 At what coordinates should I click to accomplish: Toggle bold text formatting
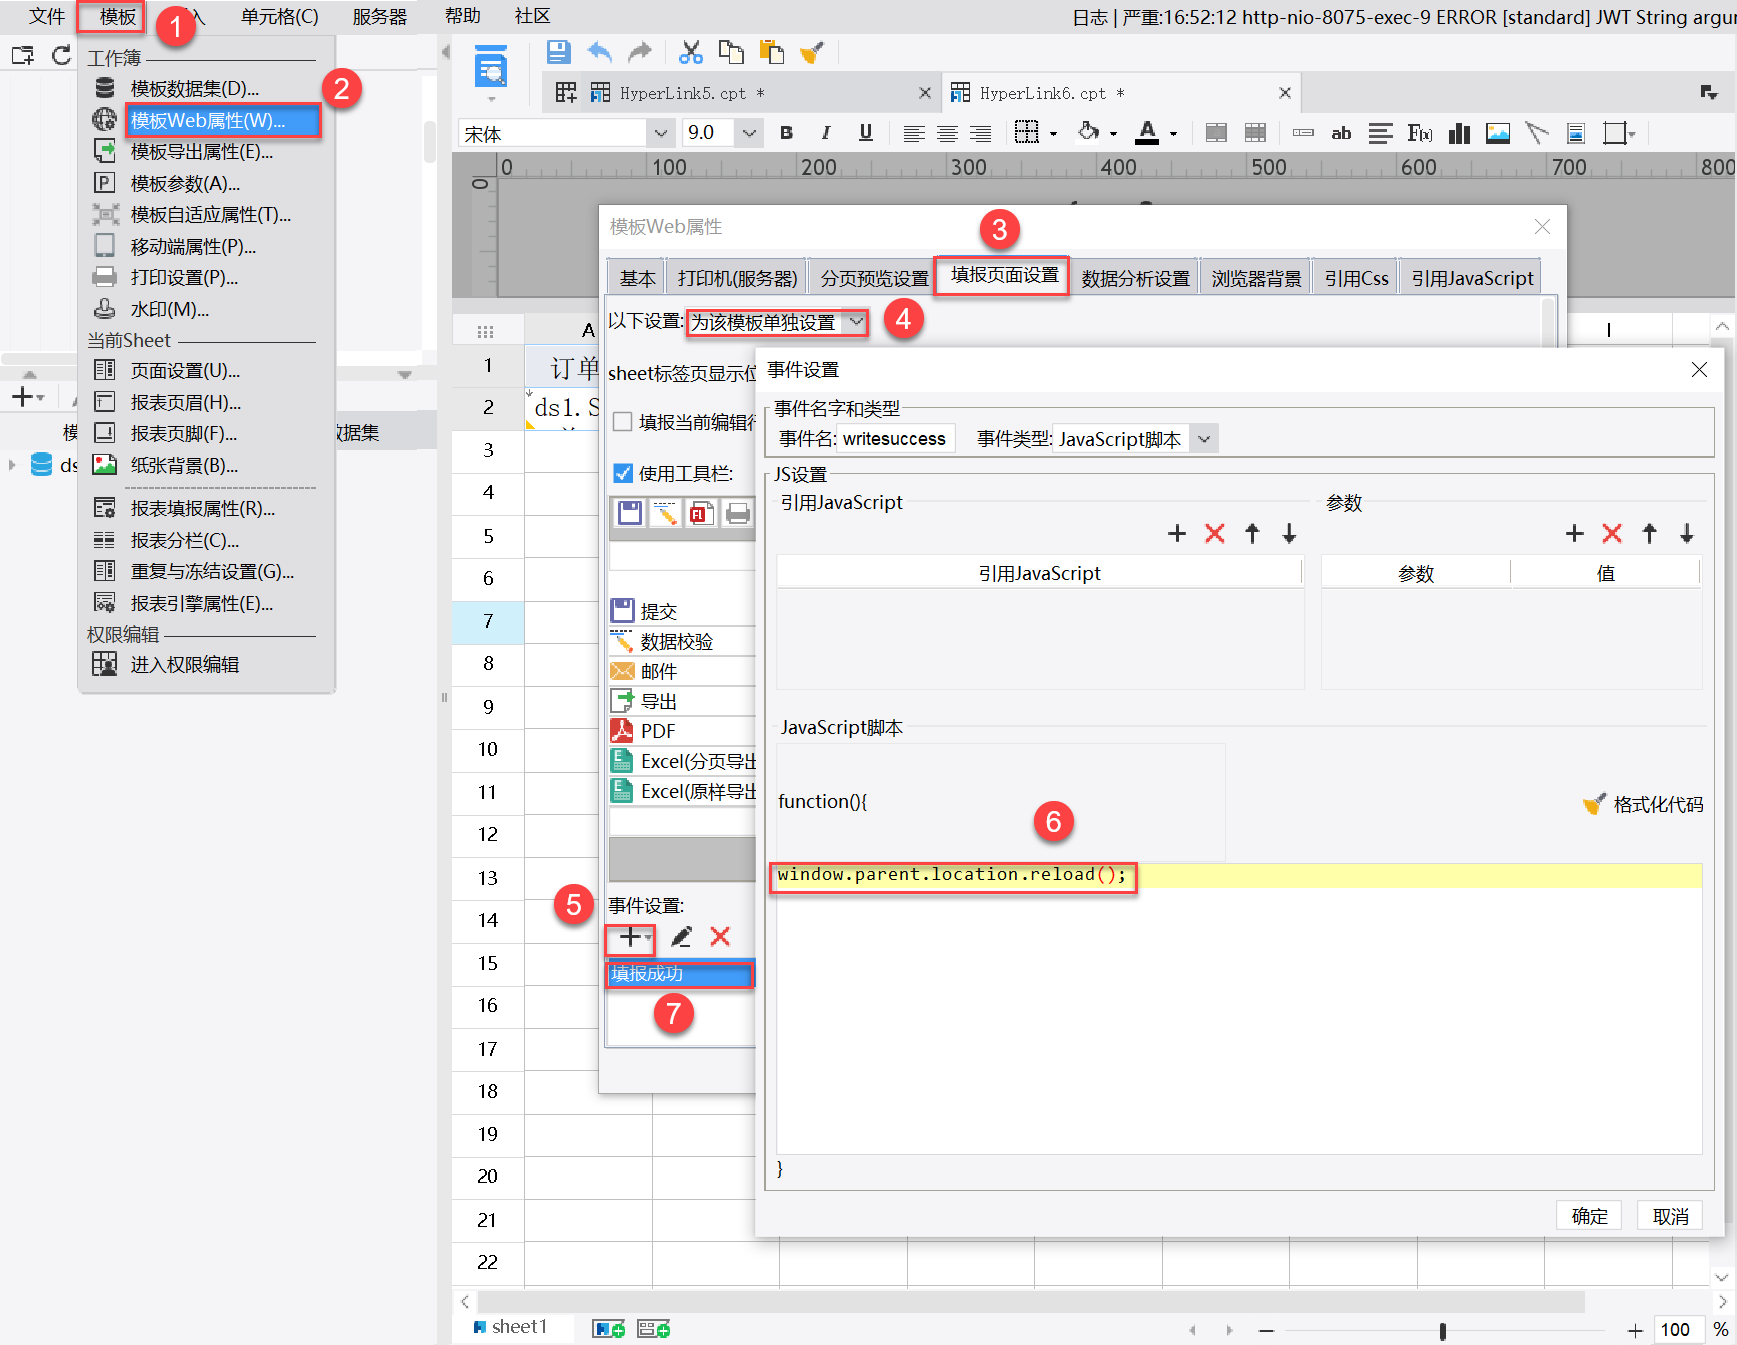pyautogui.click(x=787, y=133)
